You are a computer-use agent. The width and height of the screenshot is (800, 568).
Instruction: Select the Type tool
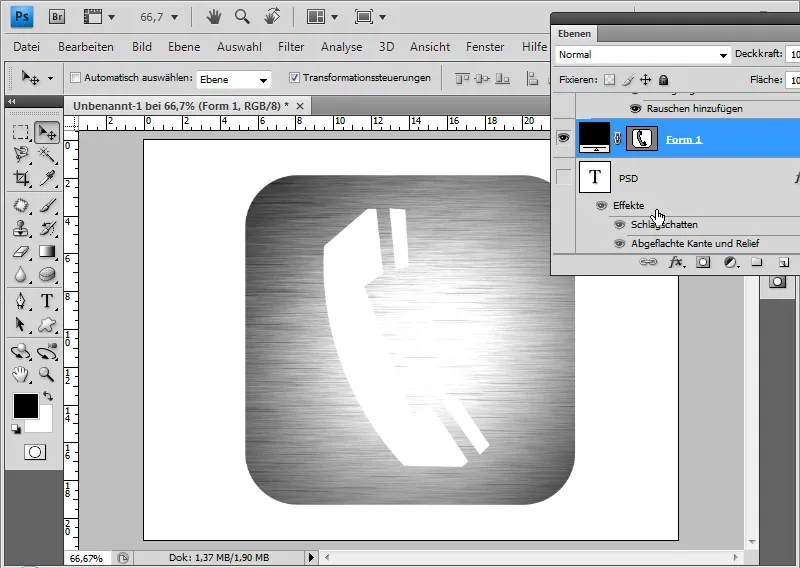tap(47, 301)
